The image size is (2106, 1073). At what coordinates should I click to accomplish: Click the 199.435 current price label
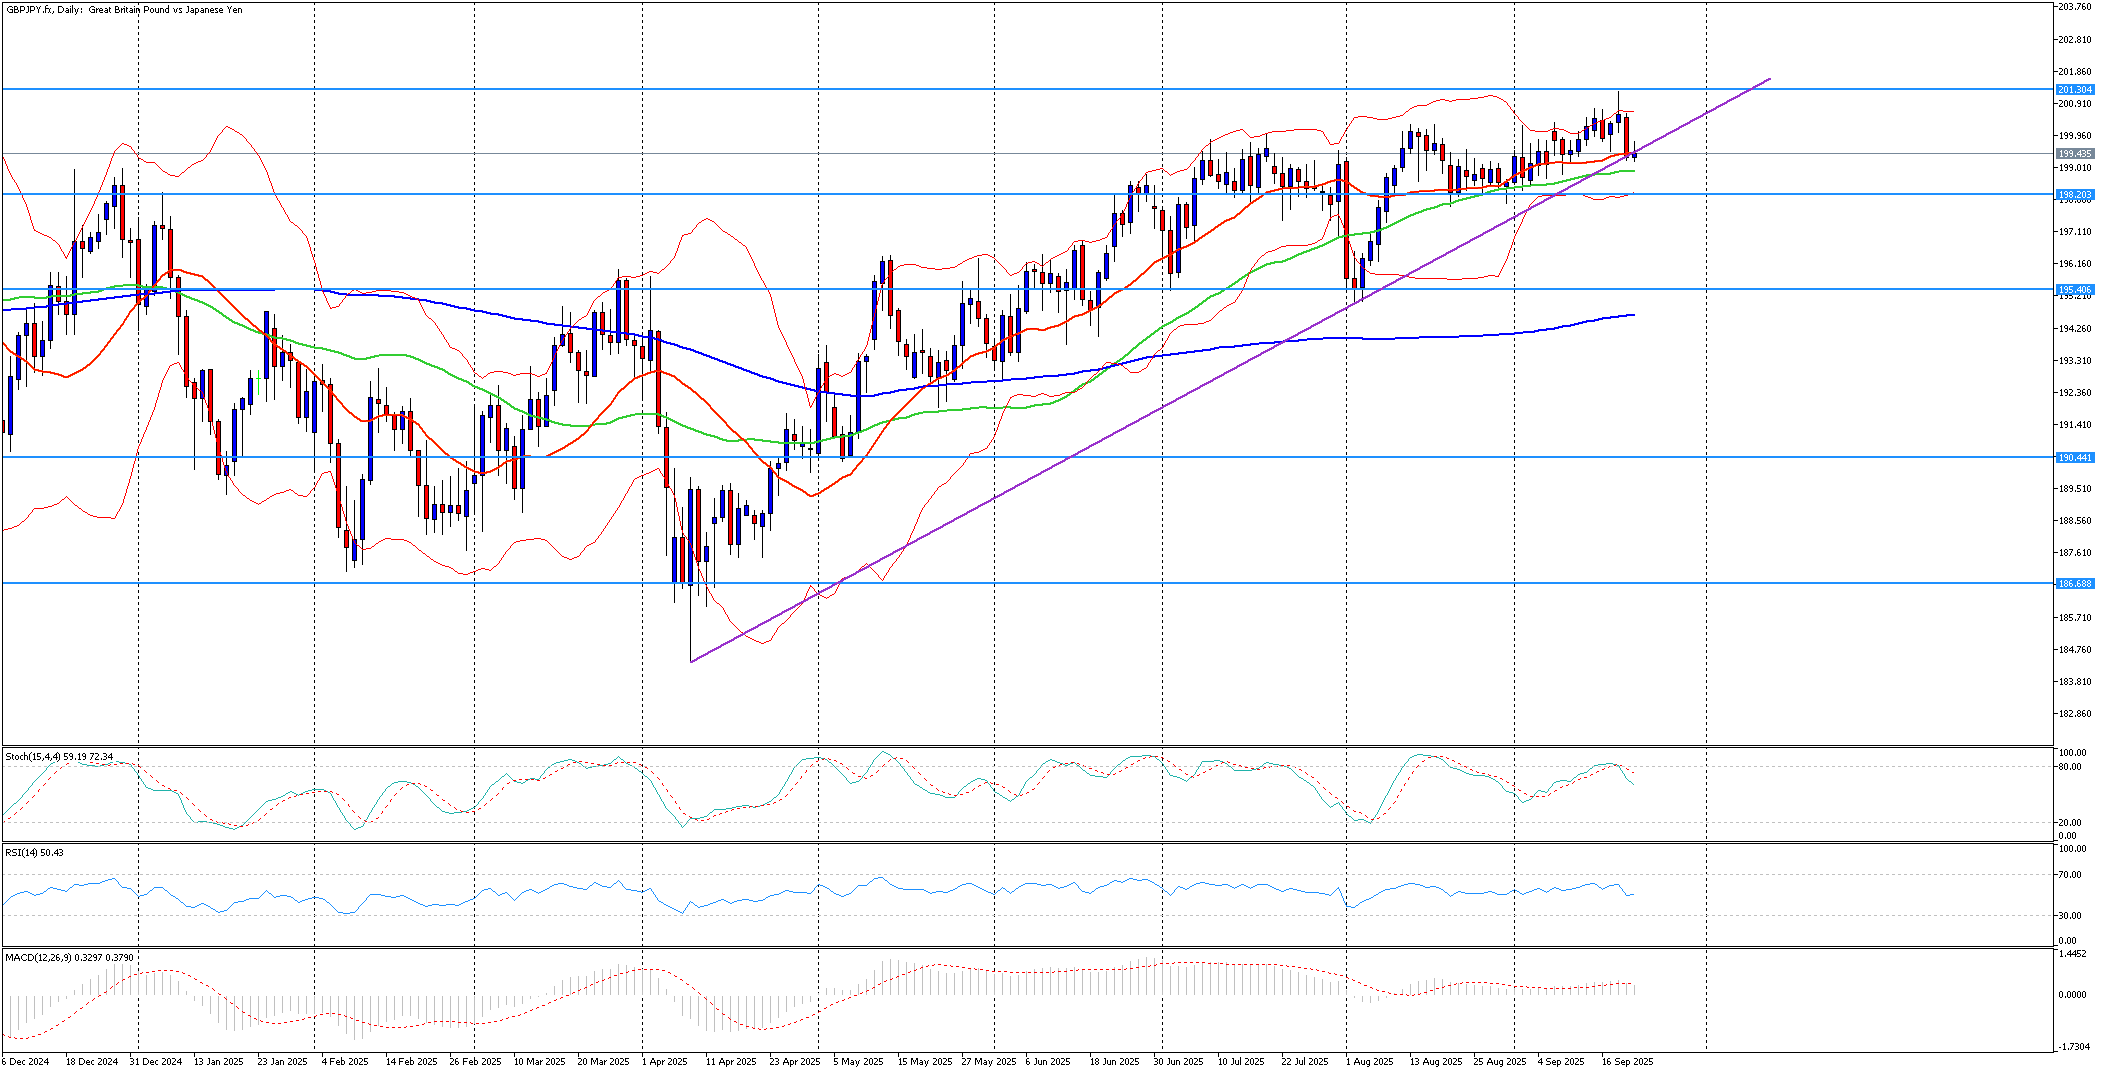[x=2074, y=154]
